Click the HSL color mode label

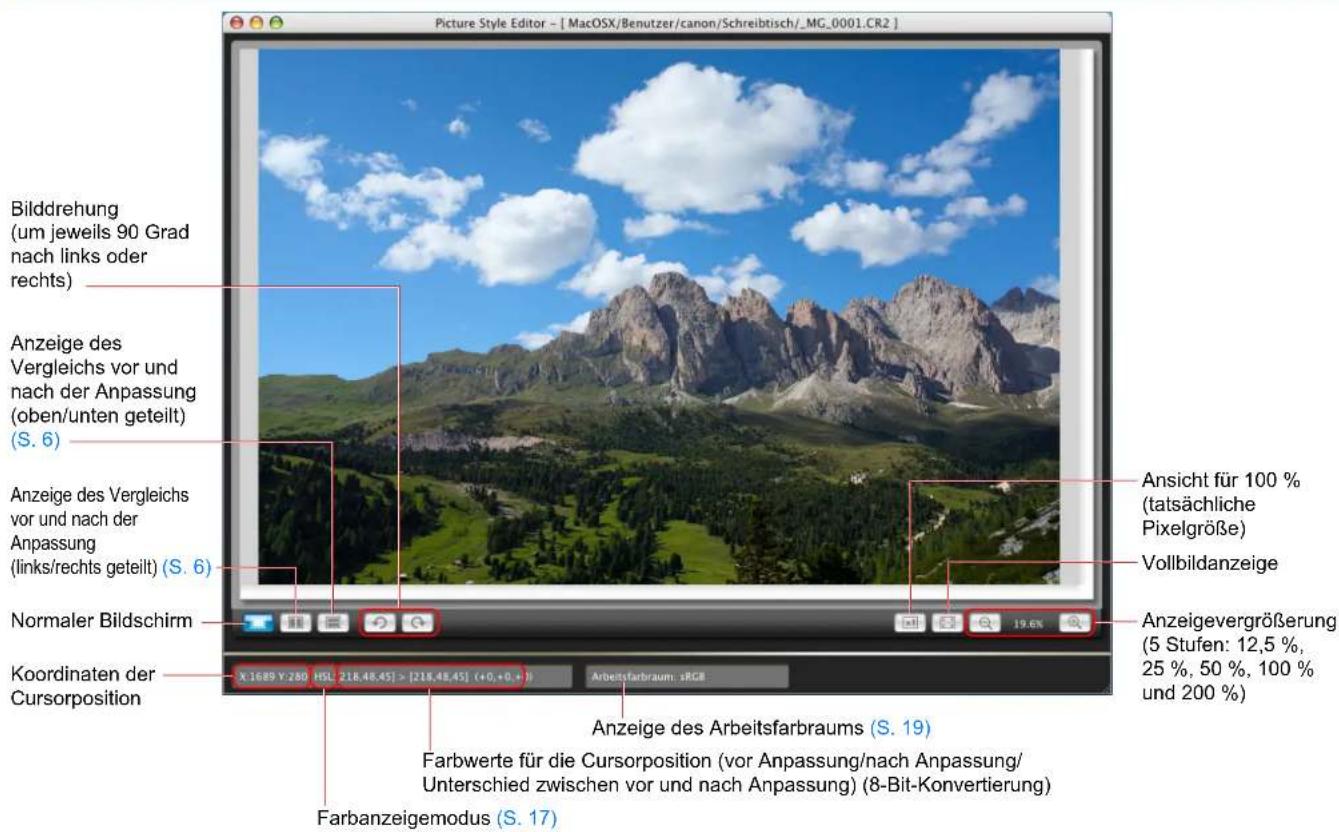pos(324,677)
